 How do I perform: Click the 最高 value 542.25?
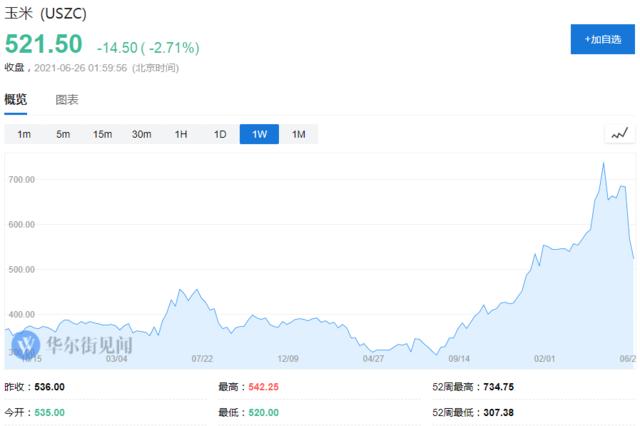263,387
